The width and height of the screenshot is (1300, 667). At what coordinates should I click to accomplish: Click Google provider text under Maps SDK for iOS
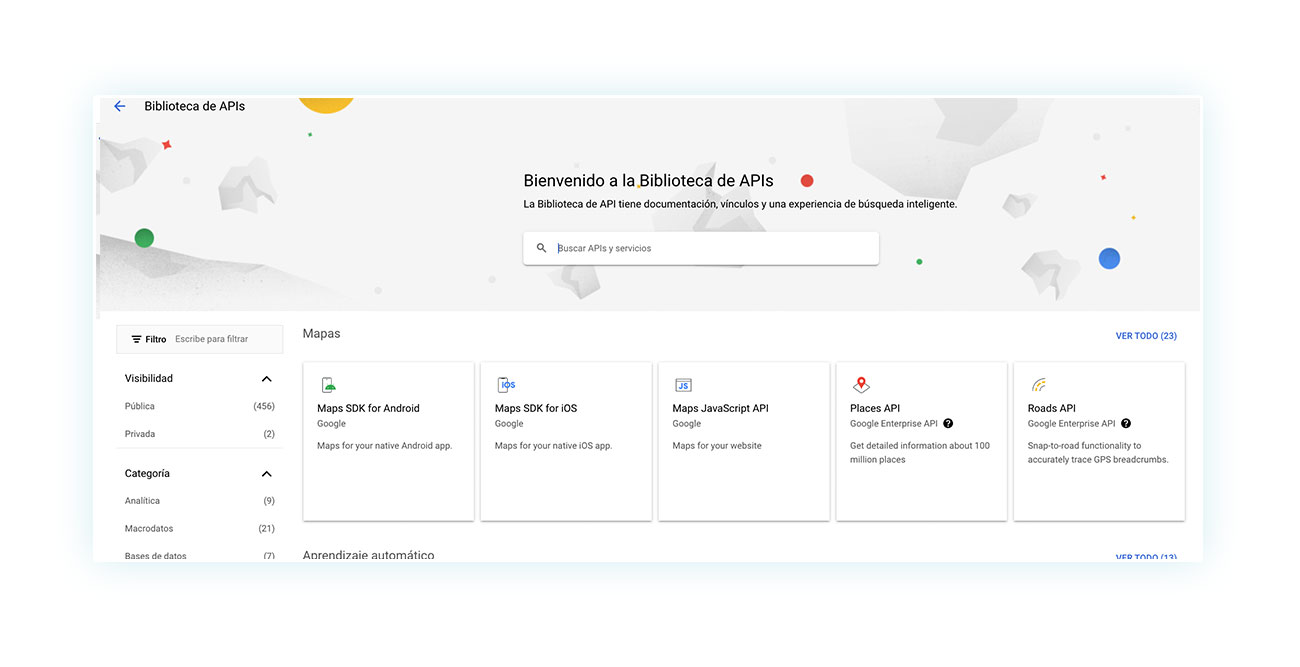click(x=509, y=424)
